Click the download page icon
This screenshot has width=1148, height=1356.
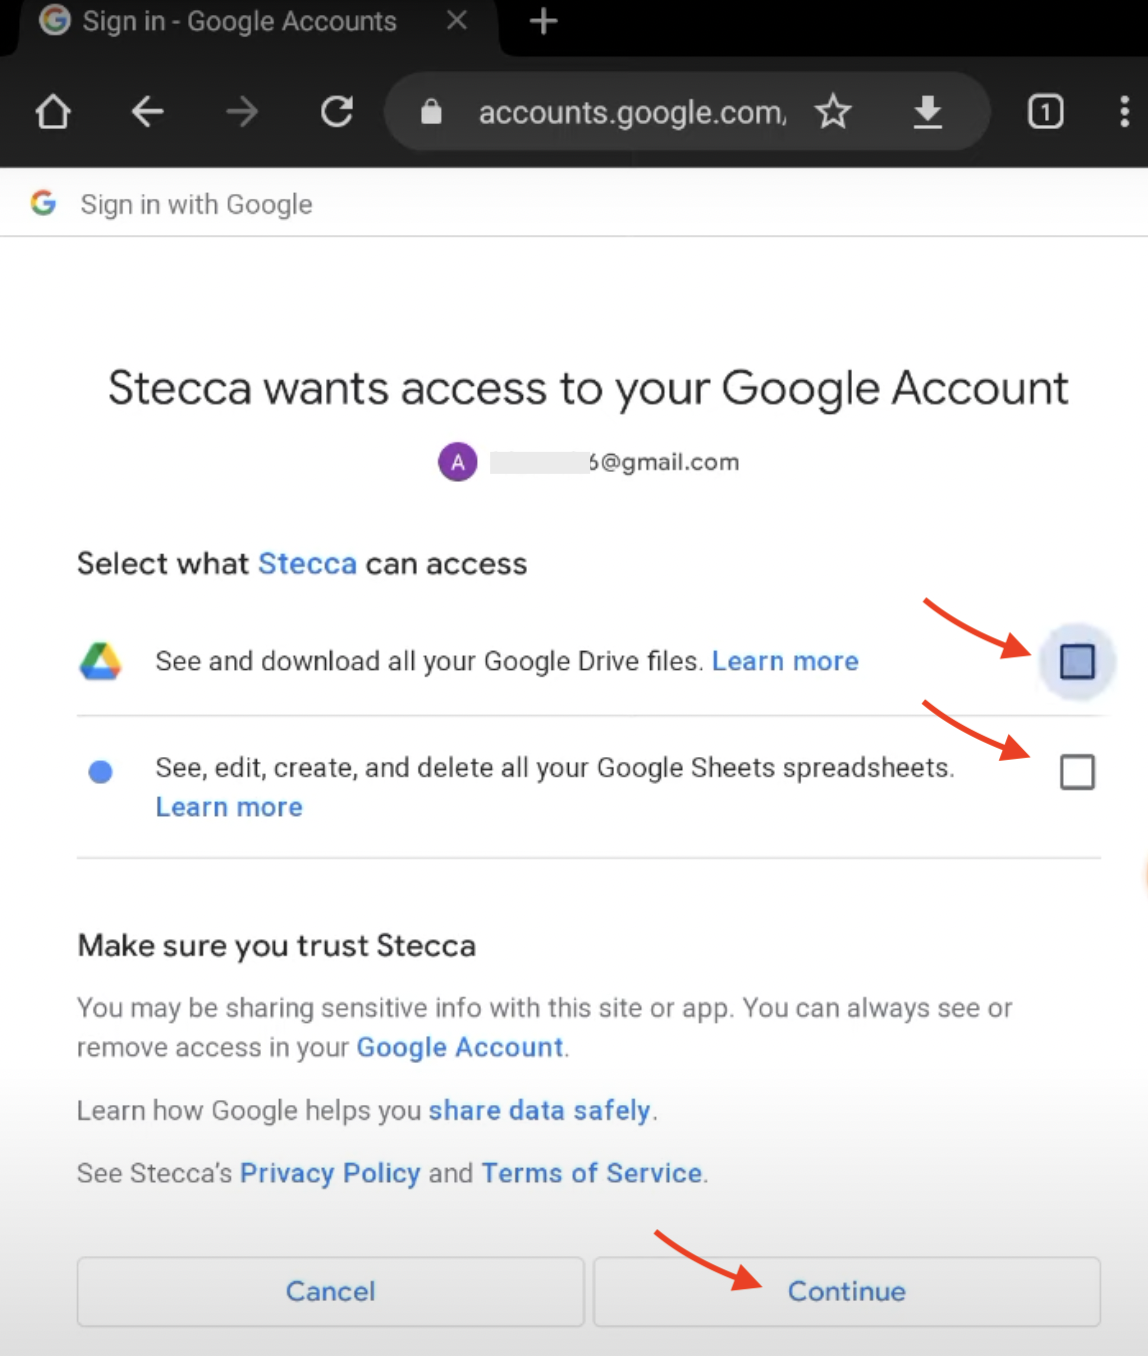coord(928,112)
